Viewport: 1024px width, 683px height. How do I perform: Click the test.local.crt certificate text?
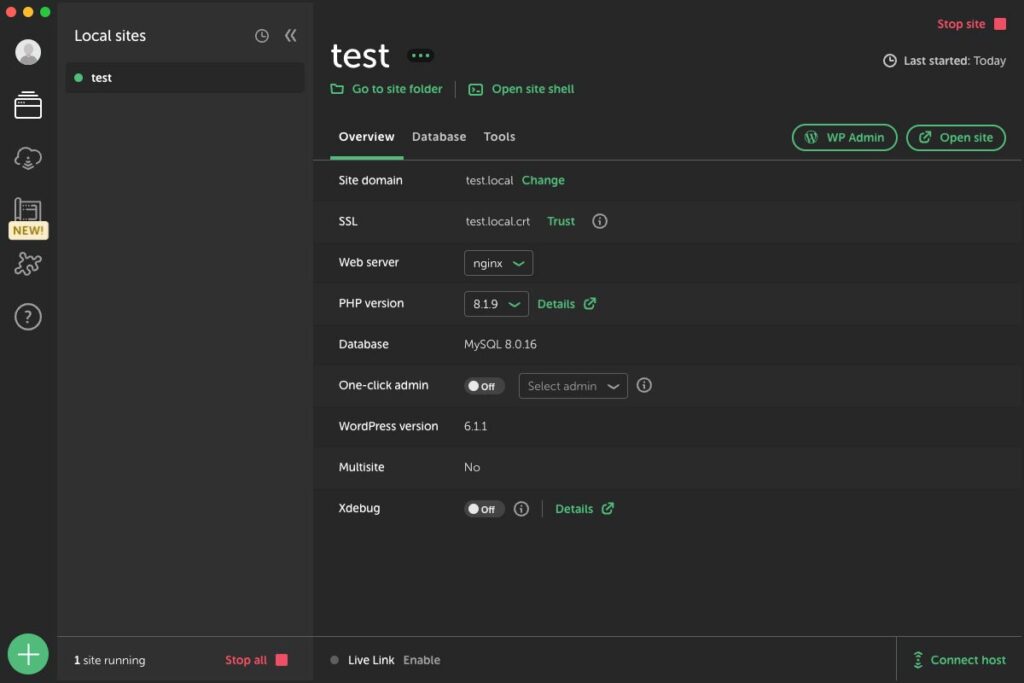point(498,221)
